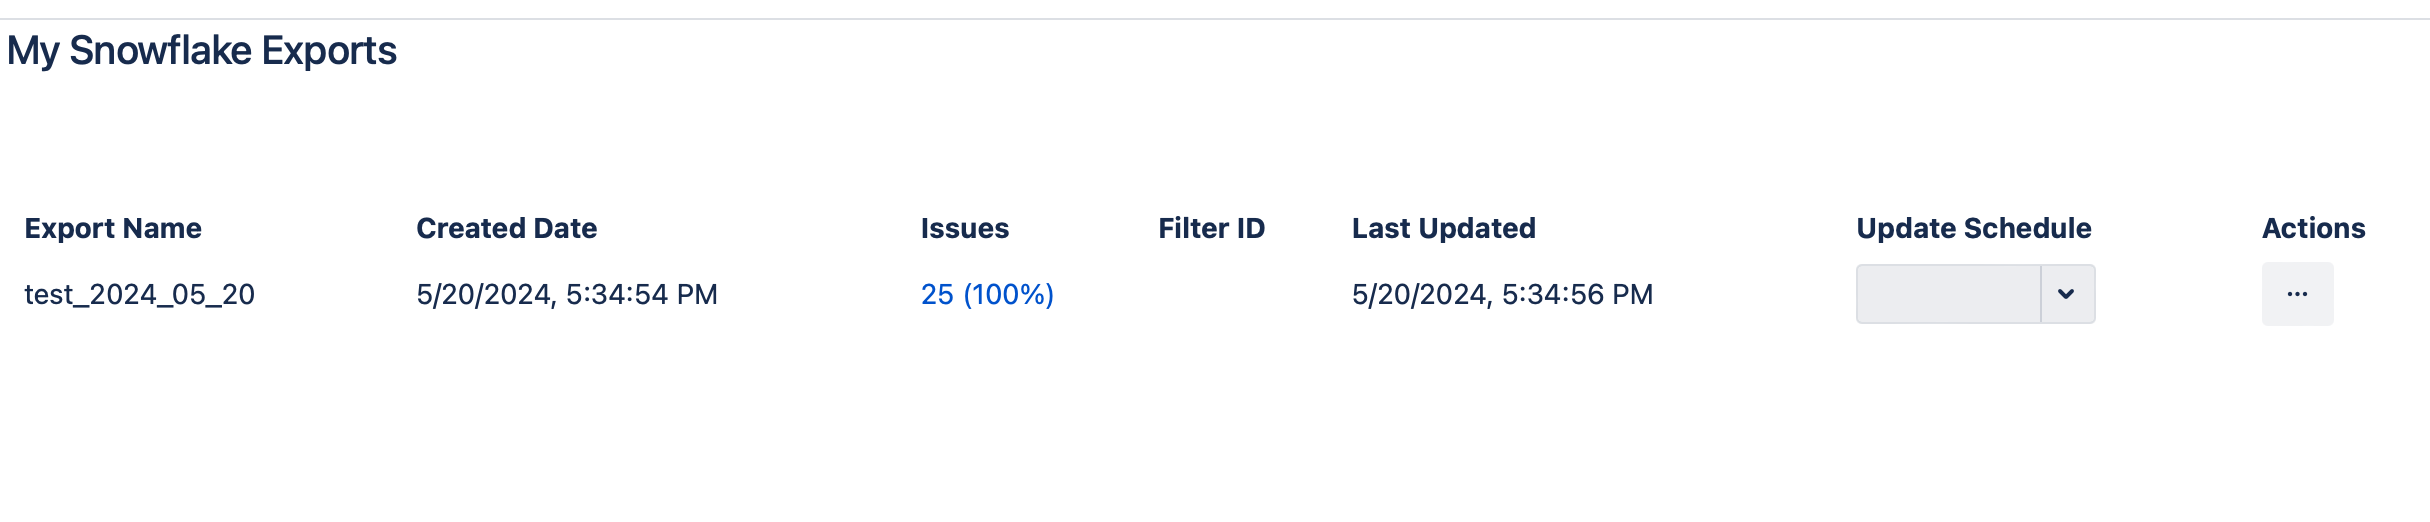2430x522 pixels.
Task: Click the last updated 5/20/2024 date
Action: [1419, 294]
